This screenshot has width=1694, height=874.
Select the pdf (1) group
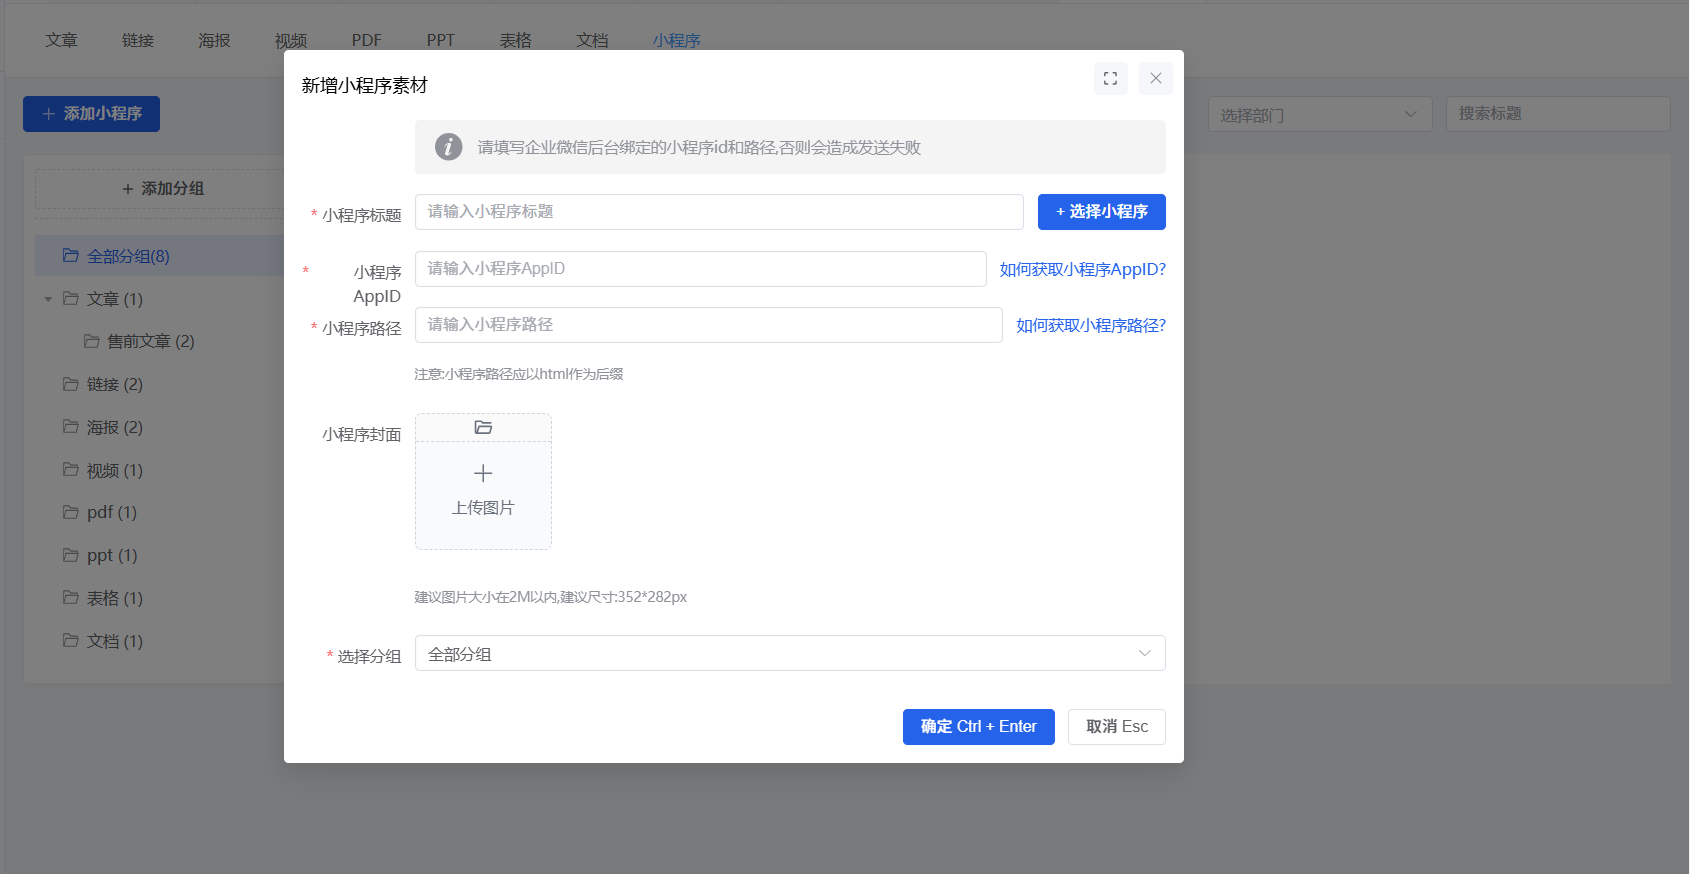112,512
